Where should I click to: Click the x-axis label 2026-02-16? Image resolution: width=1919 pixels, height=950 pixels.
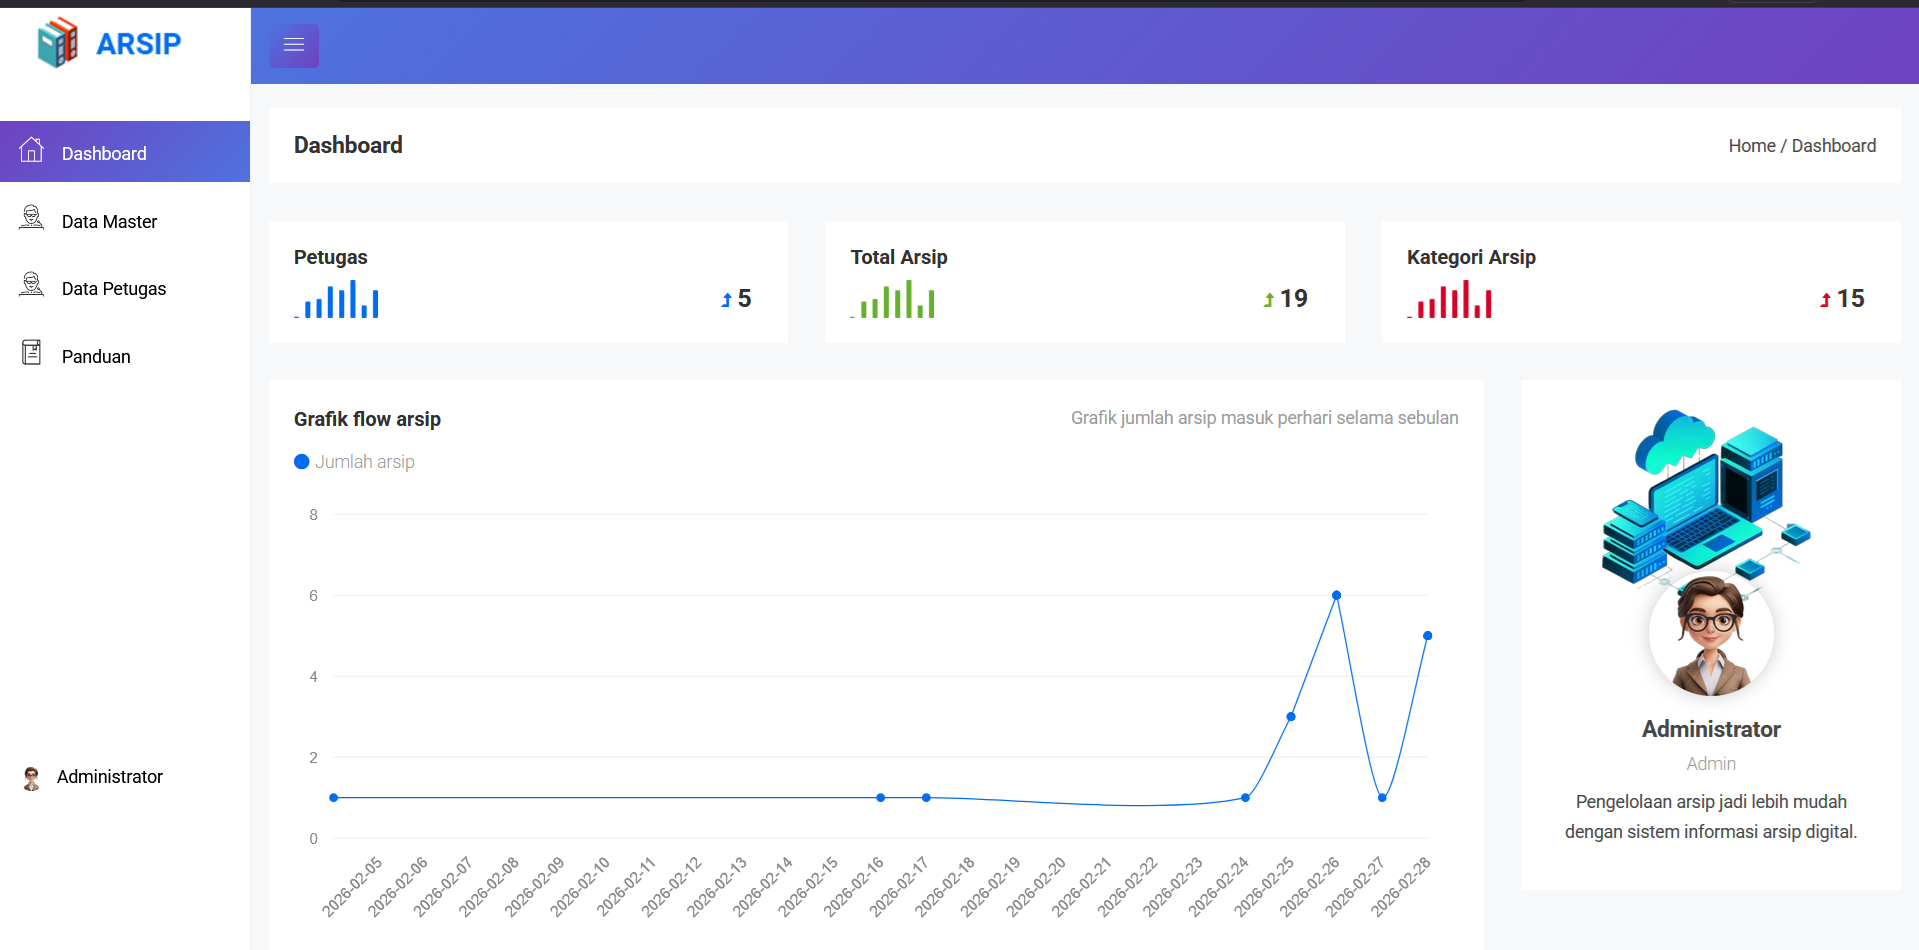pos(854,886)
